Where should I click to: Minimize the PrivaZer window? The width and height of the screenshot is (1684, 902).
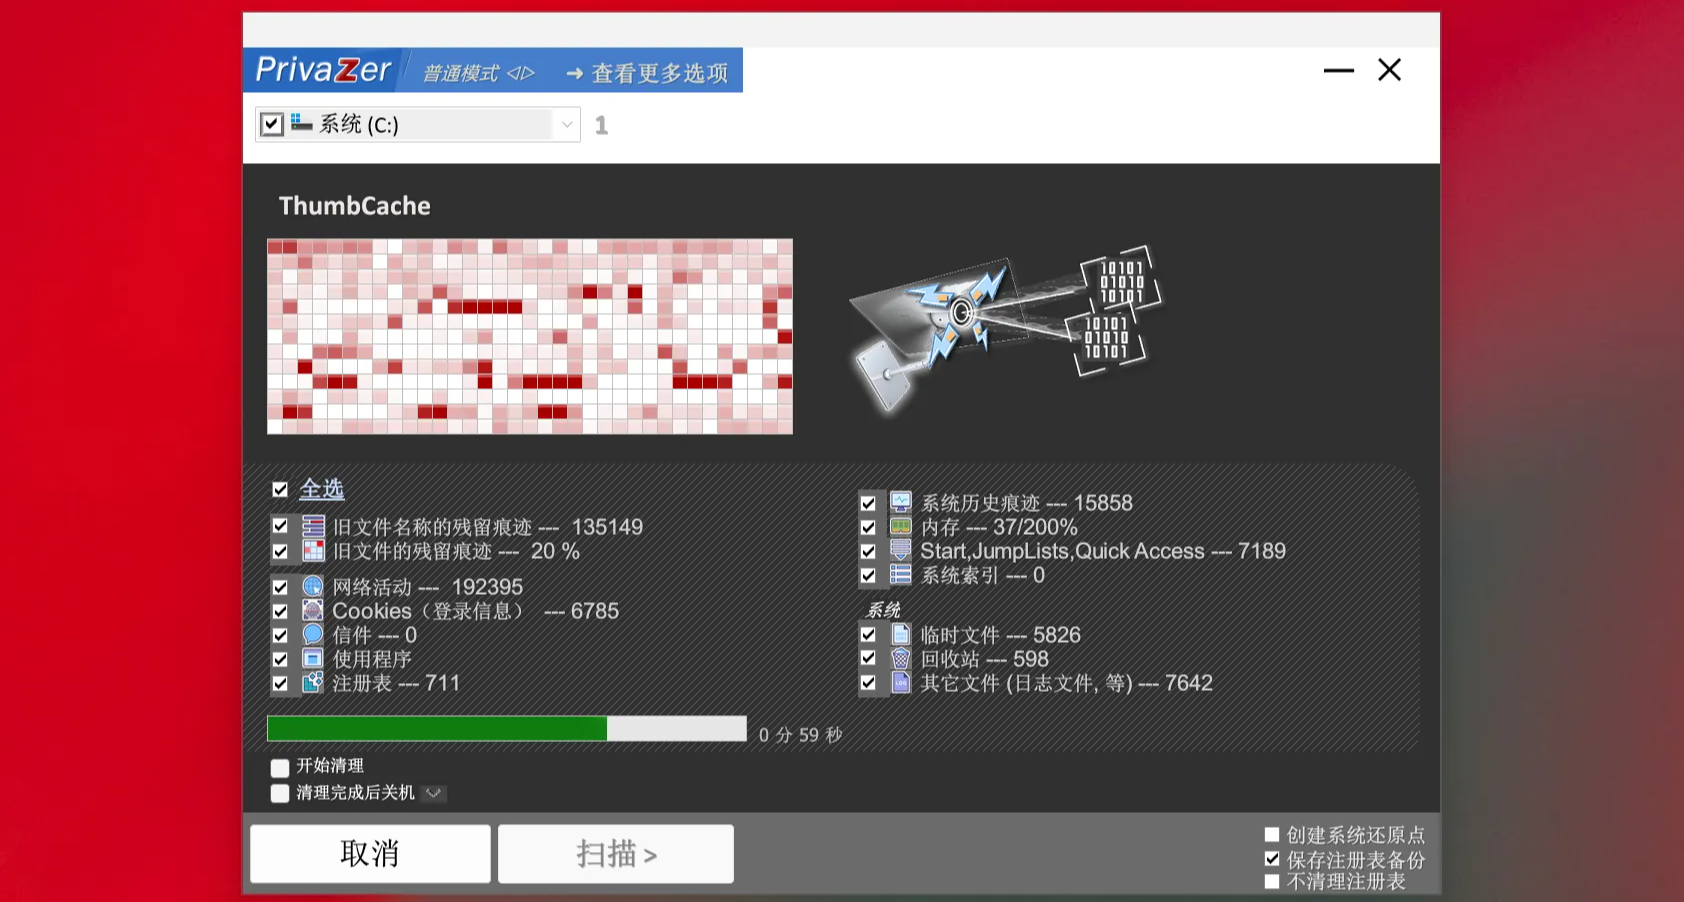tap(1338, 70)
